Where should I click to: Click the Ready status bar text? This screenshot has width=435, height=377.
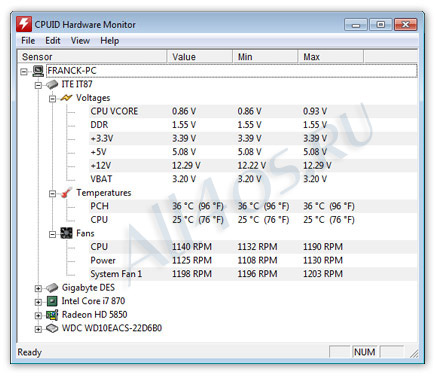(30, 352)
